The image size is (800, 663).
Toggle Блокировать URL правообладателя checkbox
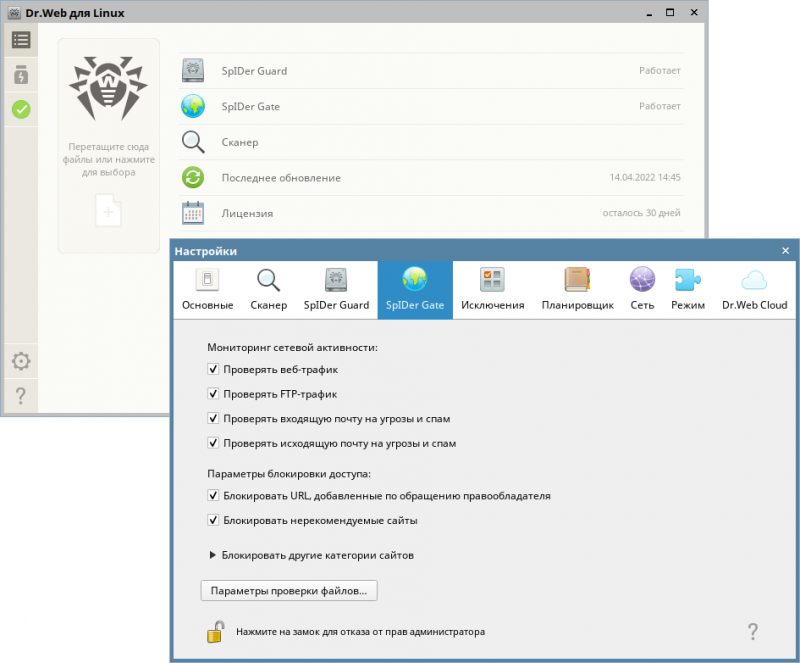213,496
